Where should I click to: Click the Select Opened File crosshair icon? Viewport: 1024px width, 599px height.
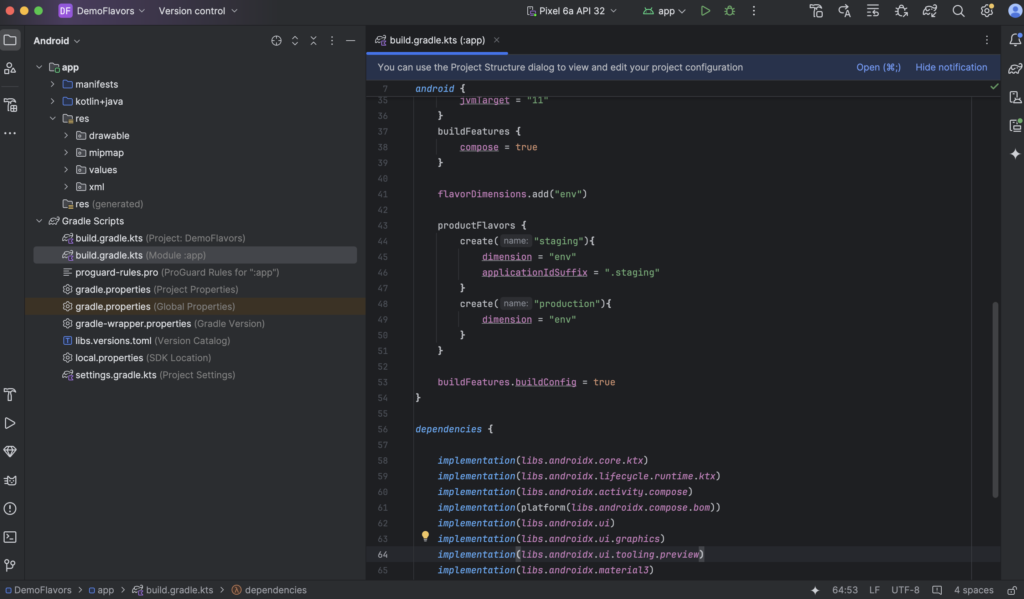tap(277, 41)
